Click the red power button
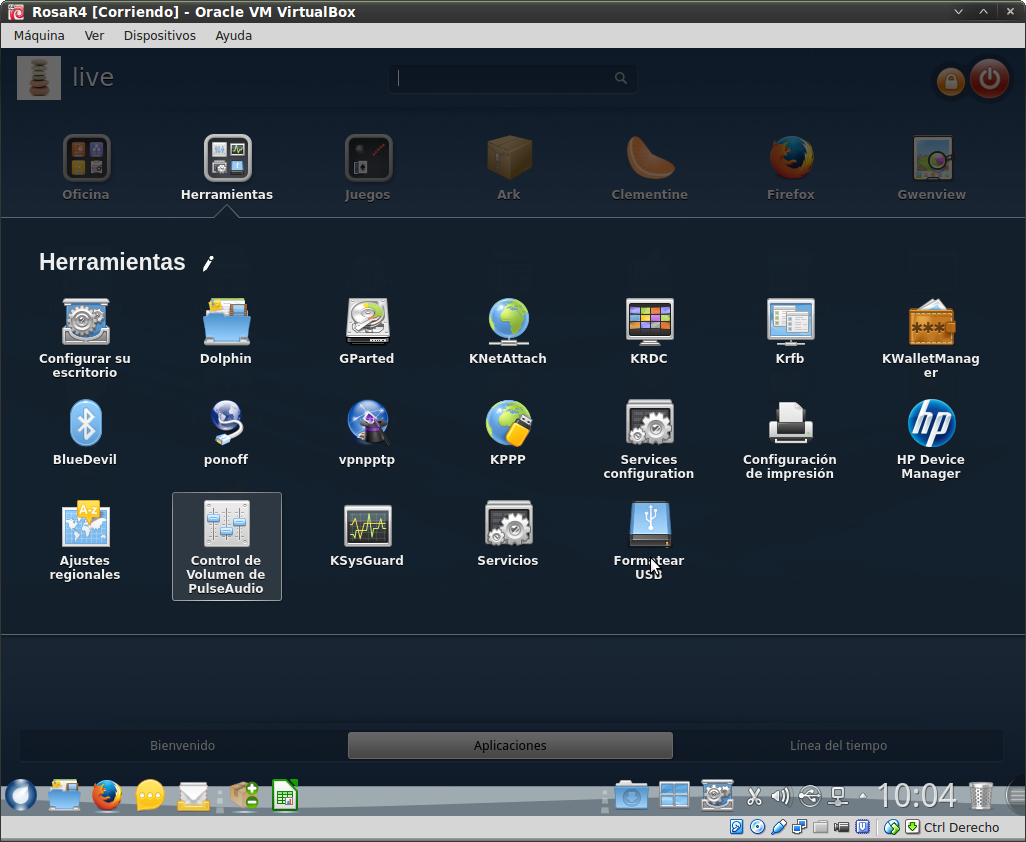The image size is (1026, 842). coord(989,79)
